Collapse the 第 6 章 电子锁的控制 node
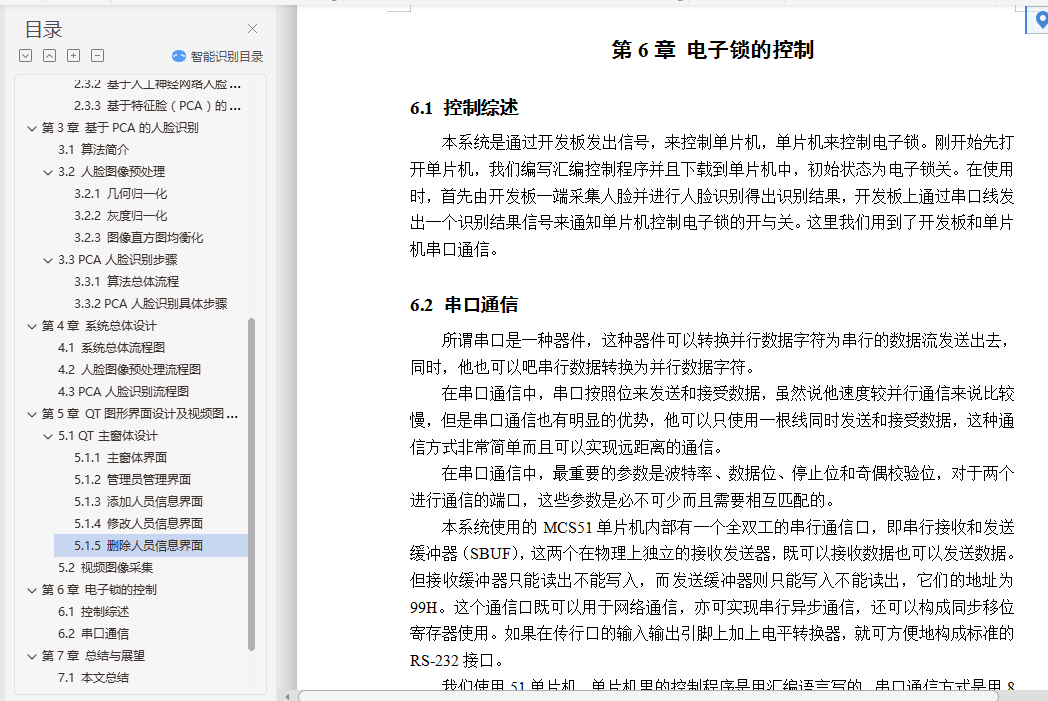1048x701 pixels. (x=31, y=590)
